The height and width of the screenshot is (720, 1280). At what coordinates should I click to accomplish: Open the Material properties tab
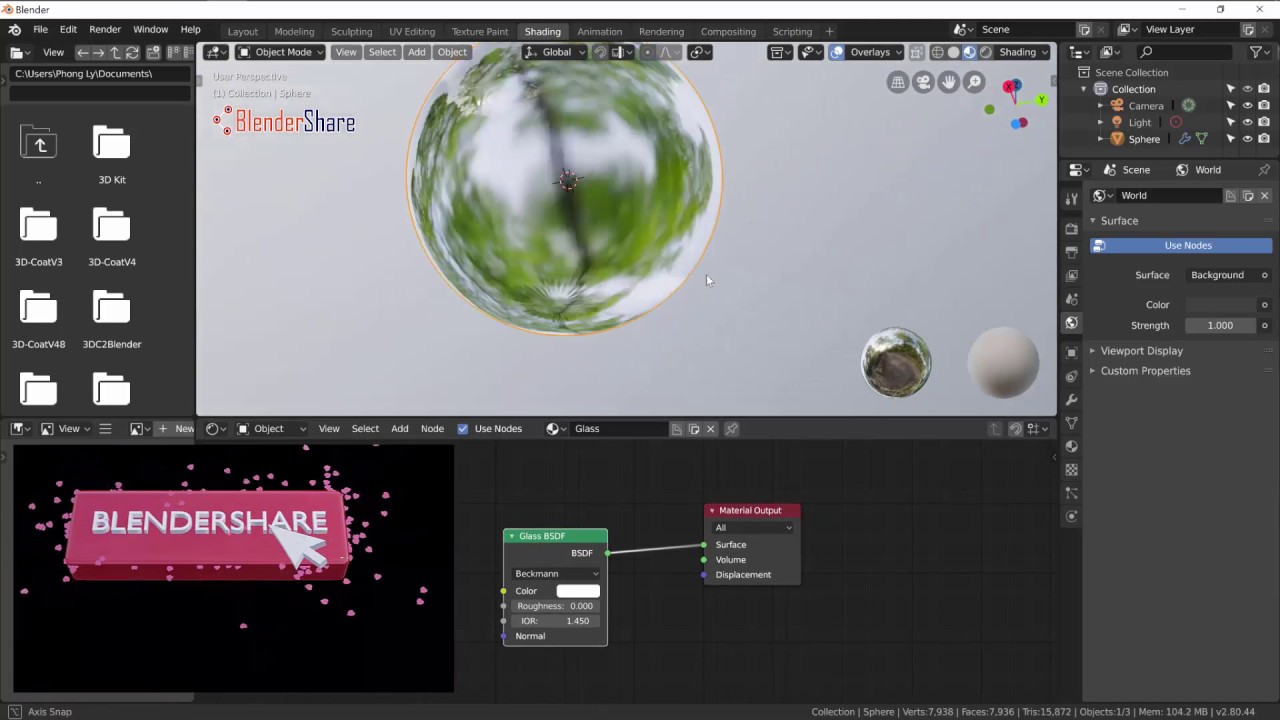coord(1072,446)
